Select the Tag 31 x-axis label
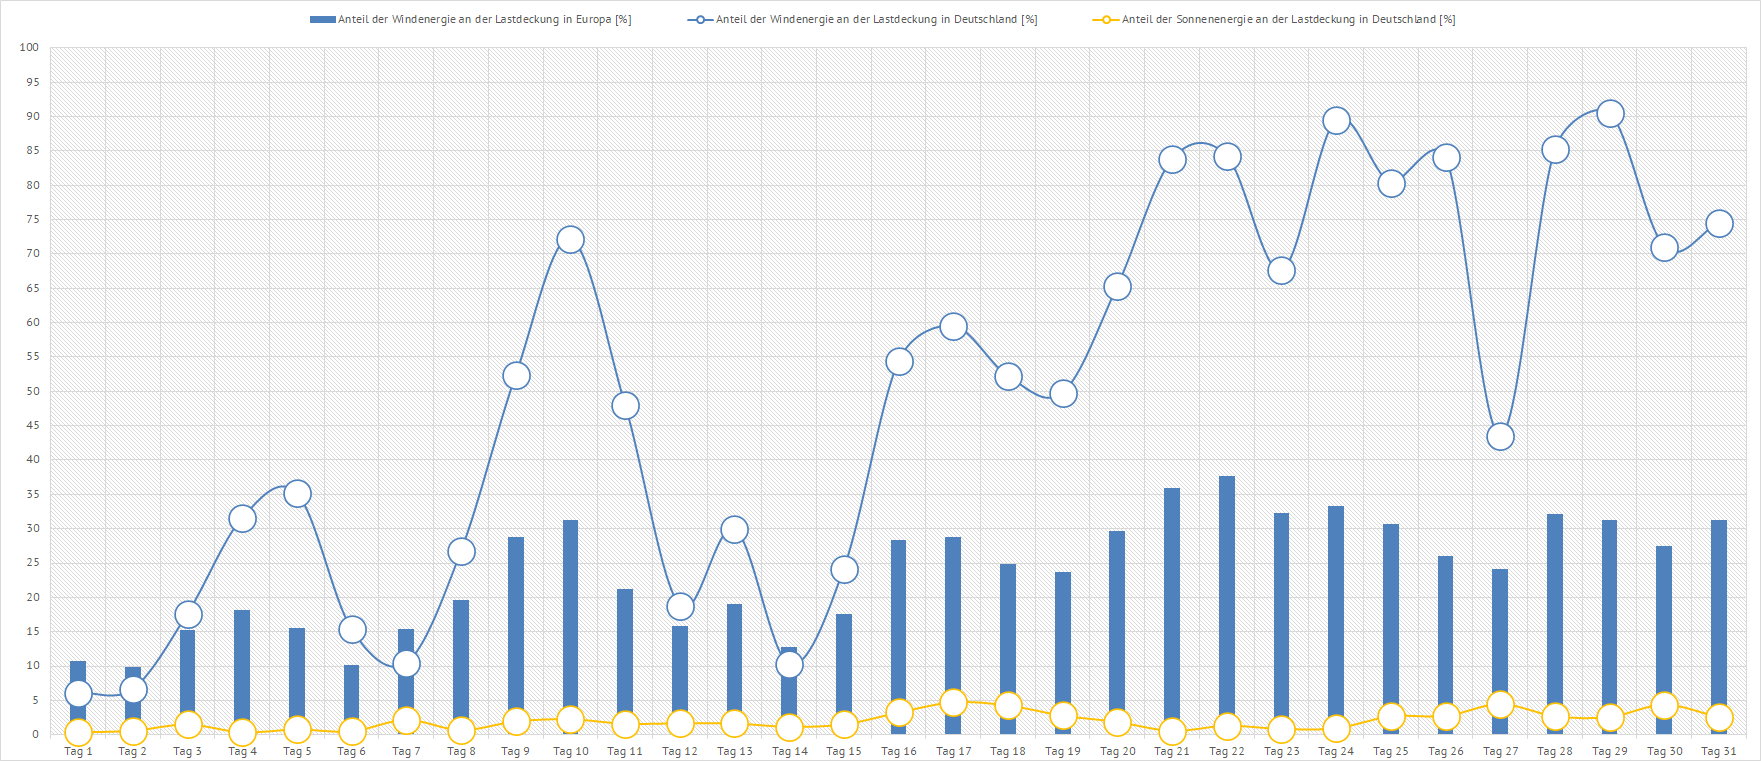 coord(1718,751)
